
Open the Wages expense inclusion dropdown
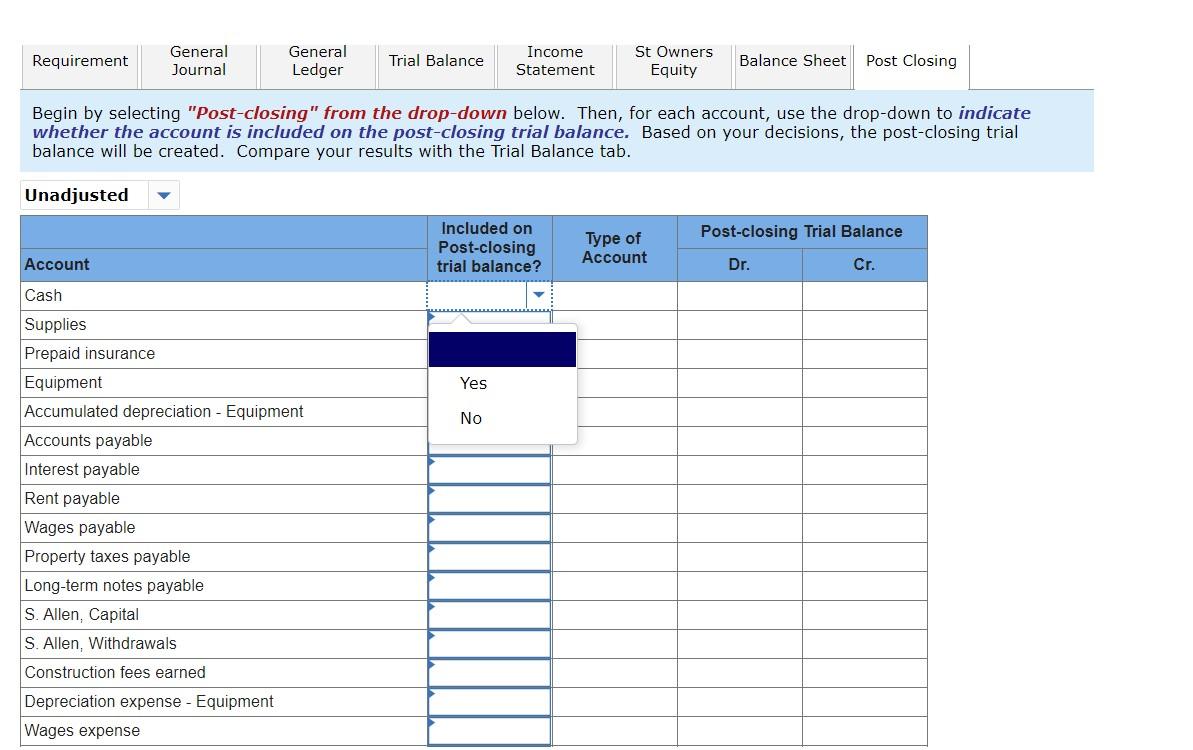[489, 730]
